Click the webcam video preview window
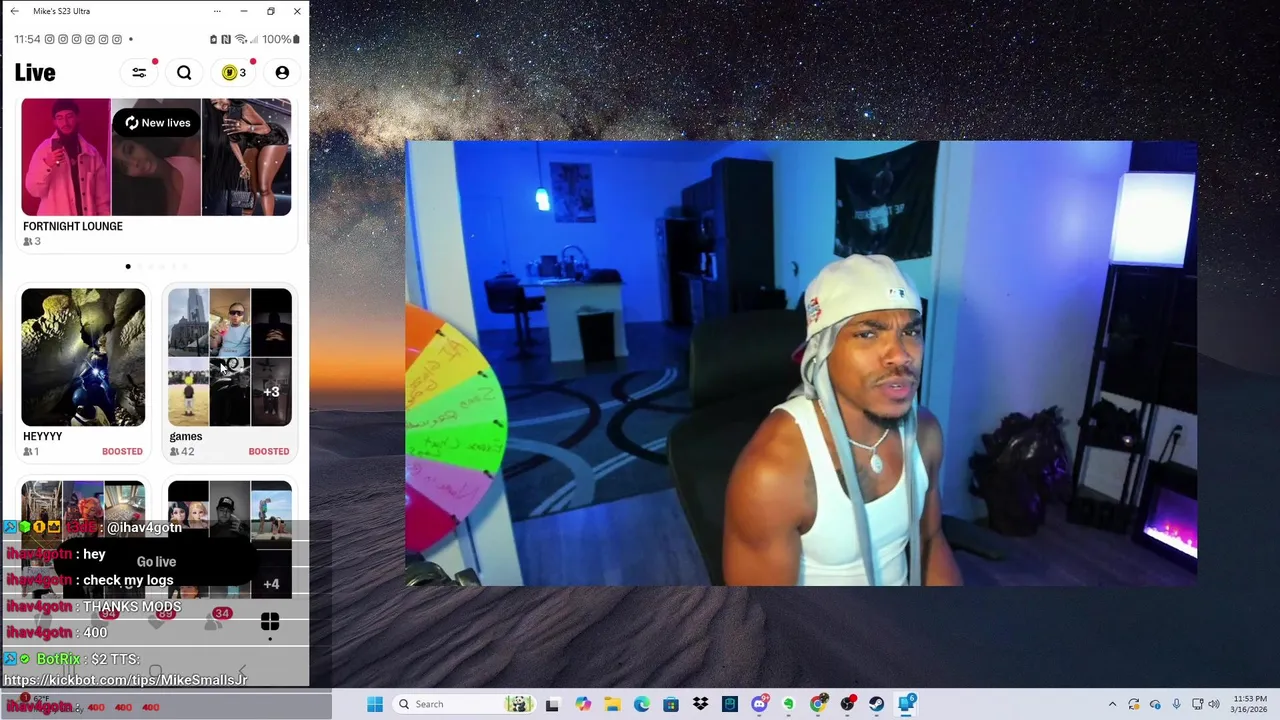The height and width of the screenshot is (720, 1280). pos(800,363)
